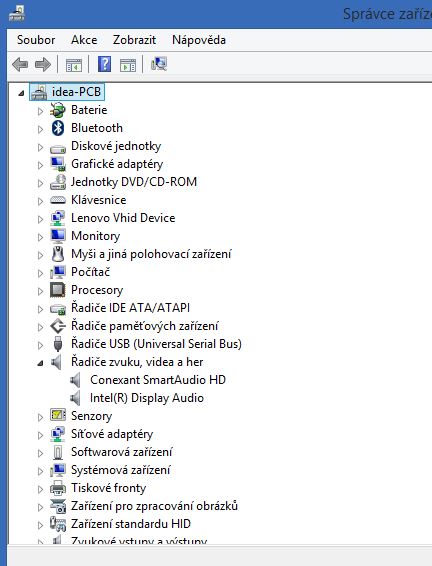Viewport: 432px width, 566px height.
Task: Expand the Procesory category
Action: click(40, 291)
